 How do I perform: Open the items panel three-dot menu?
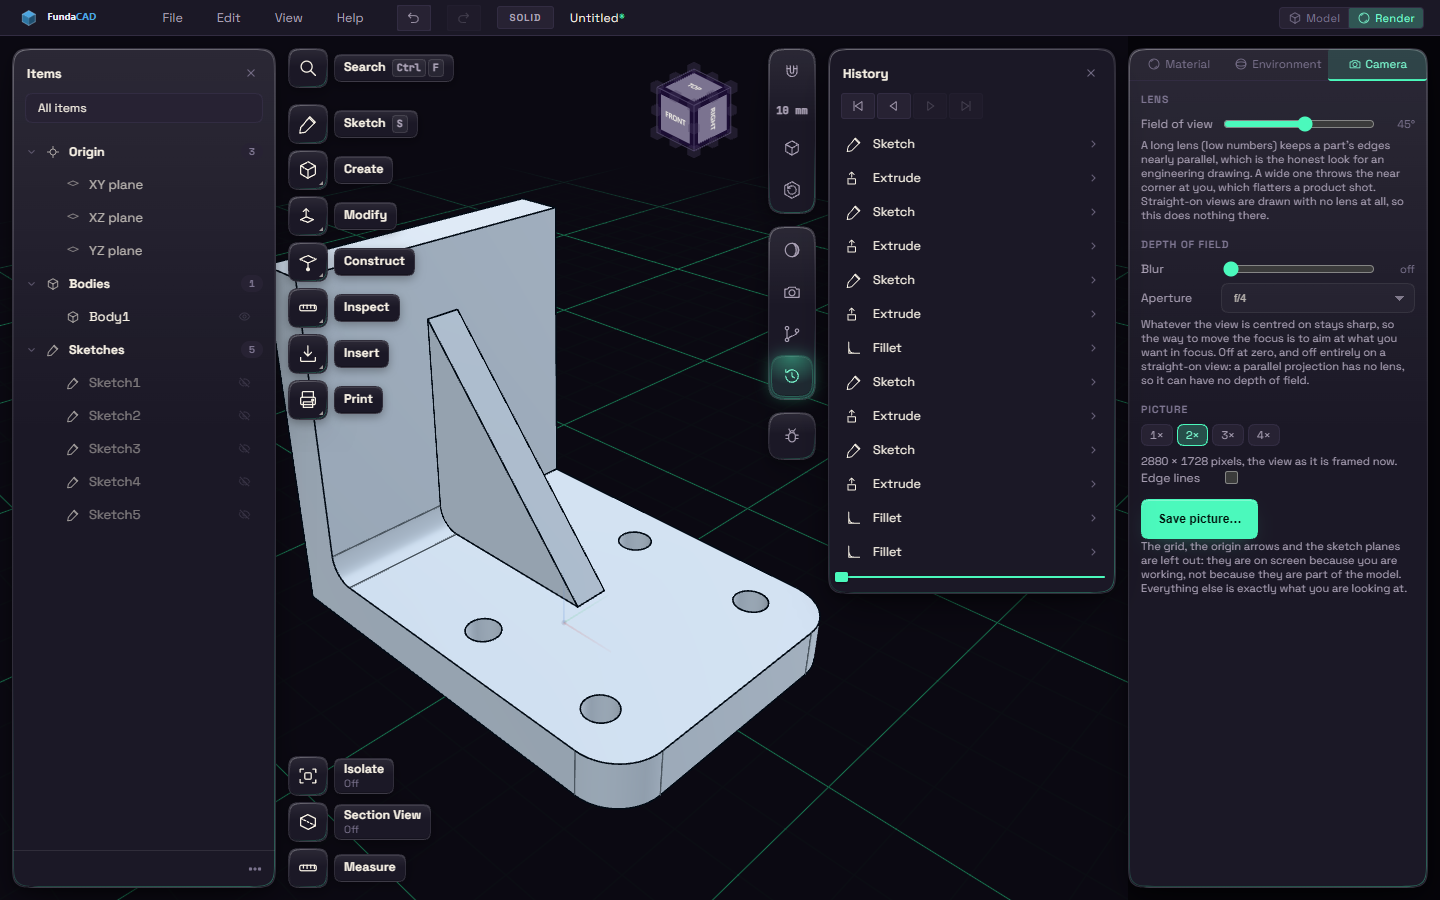(255, 869)
